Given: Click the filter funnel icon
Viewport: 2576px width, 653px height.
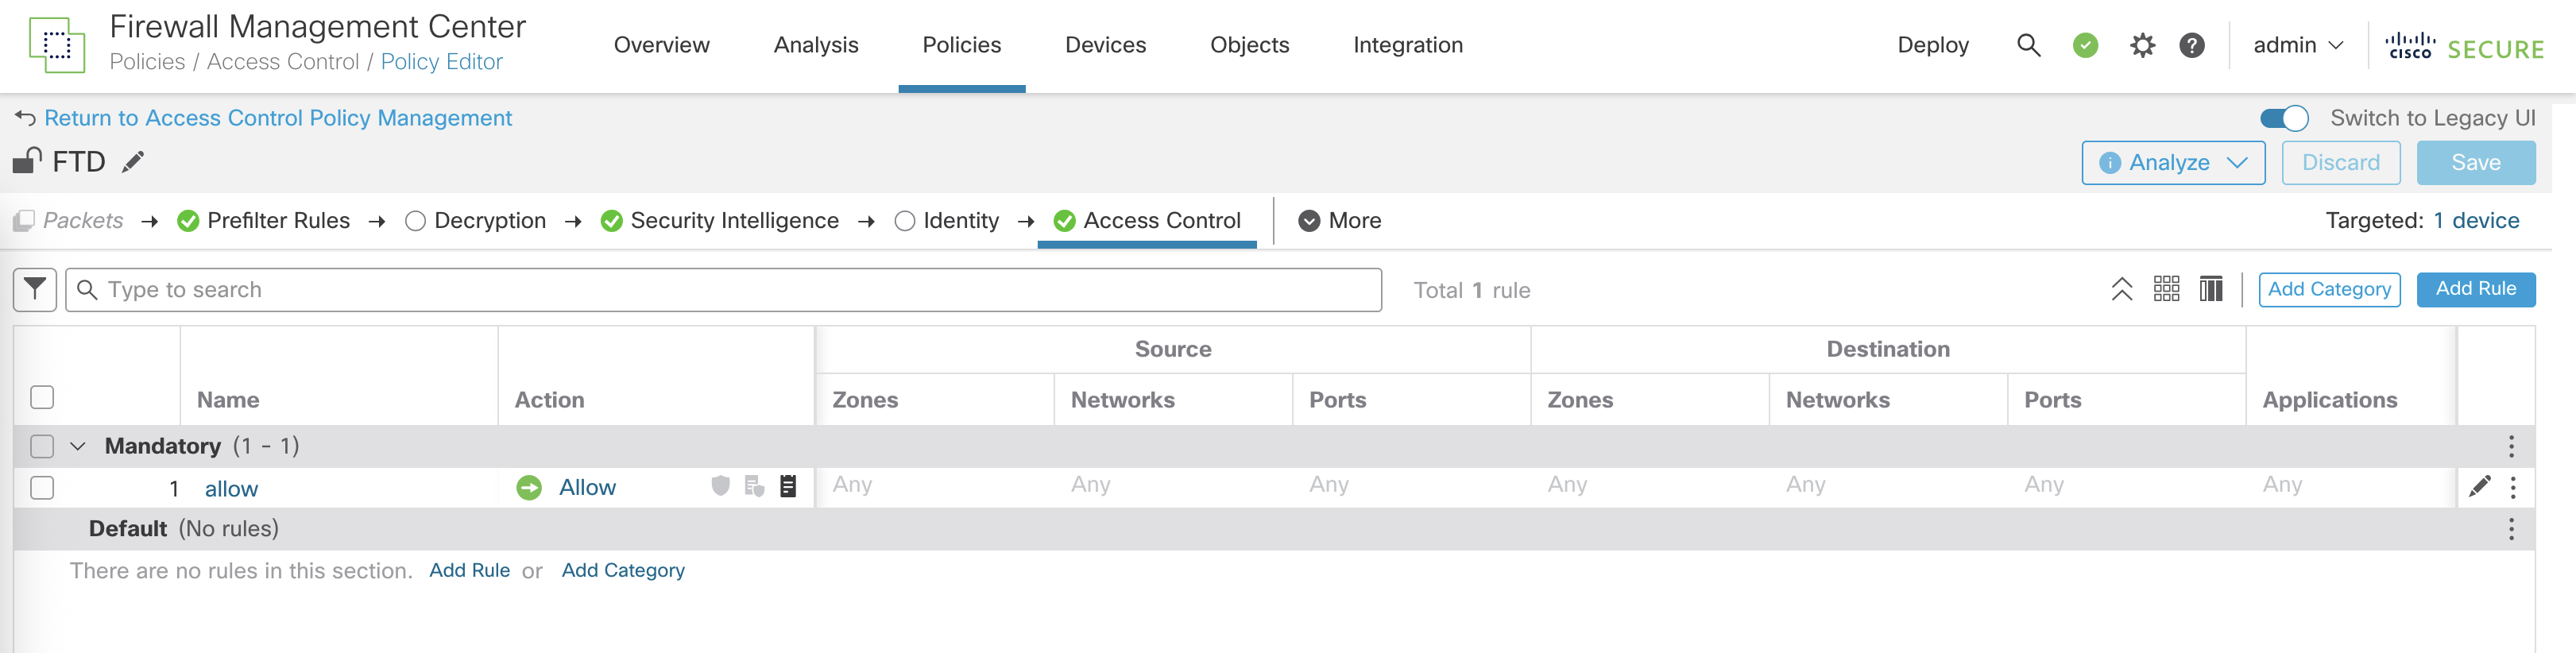Looking at the screenshot, I should point(35,290).
